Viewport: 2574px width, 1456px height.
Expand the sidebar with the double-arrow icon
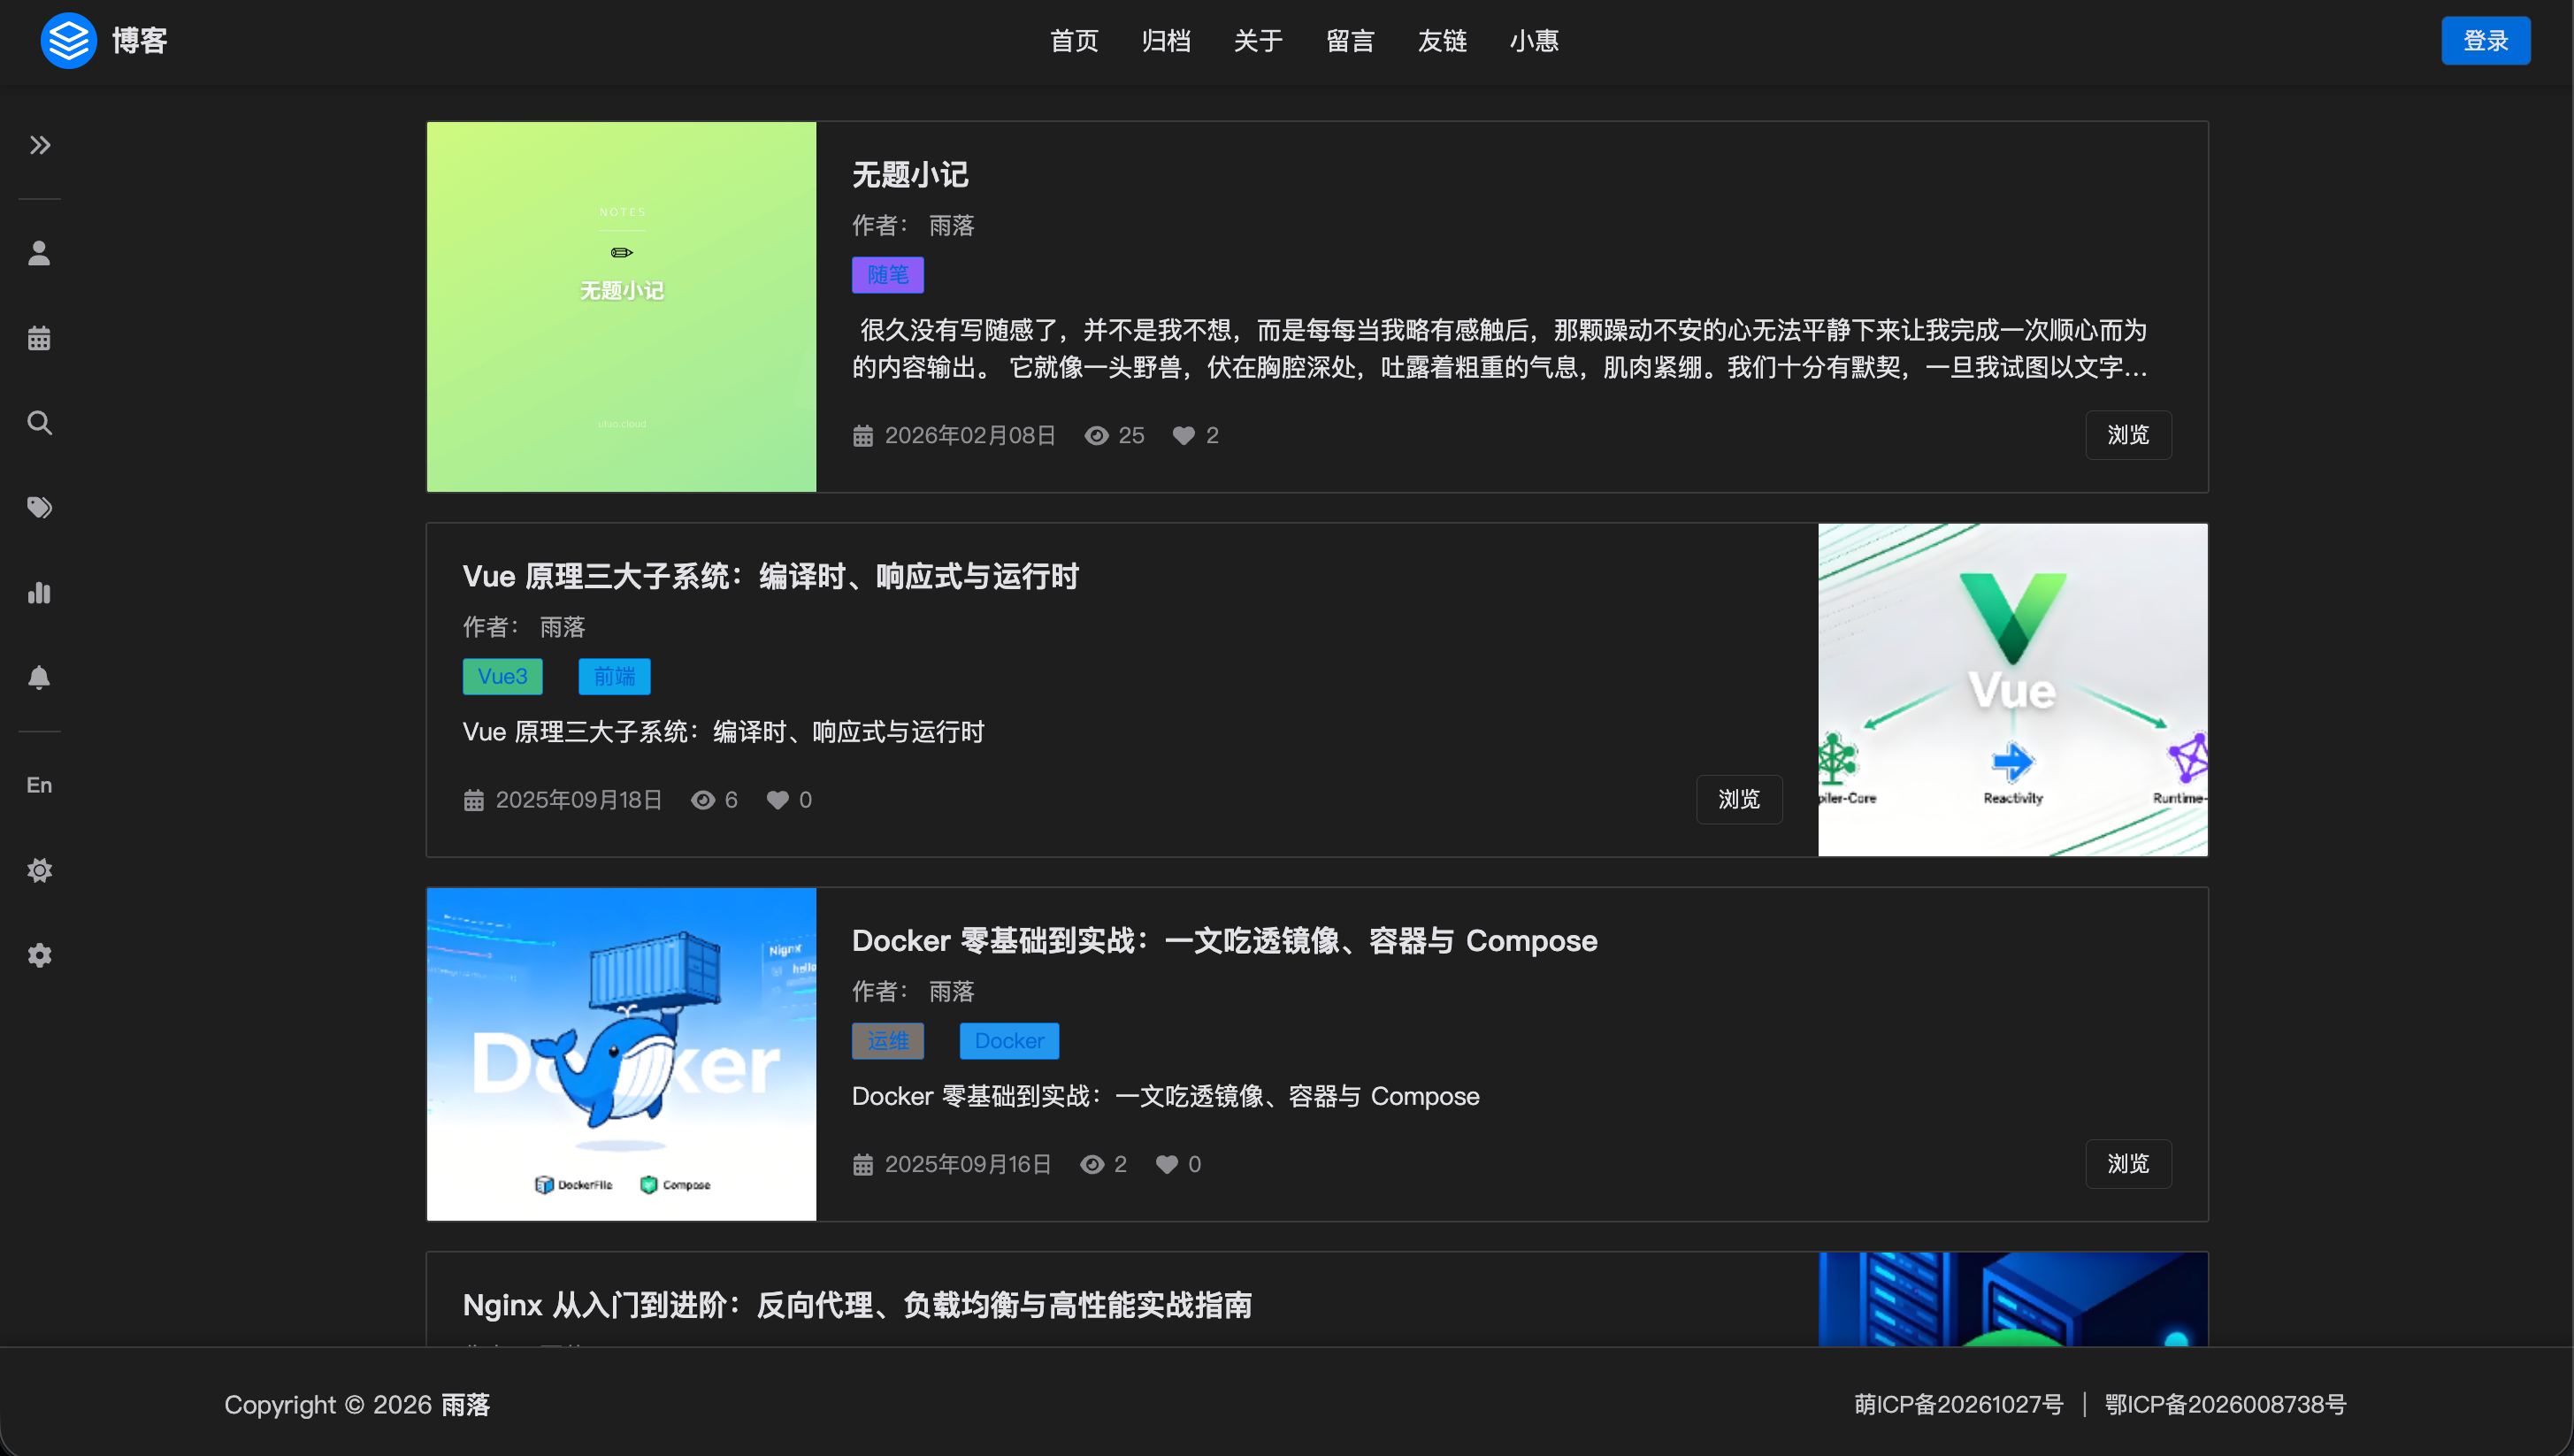pyautogui.click(x=40, y=144)
